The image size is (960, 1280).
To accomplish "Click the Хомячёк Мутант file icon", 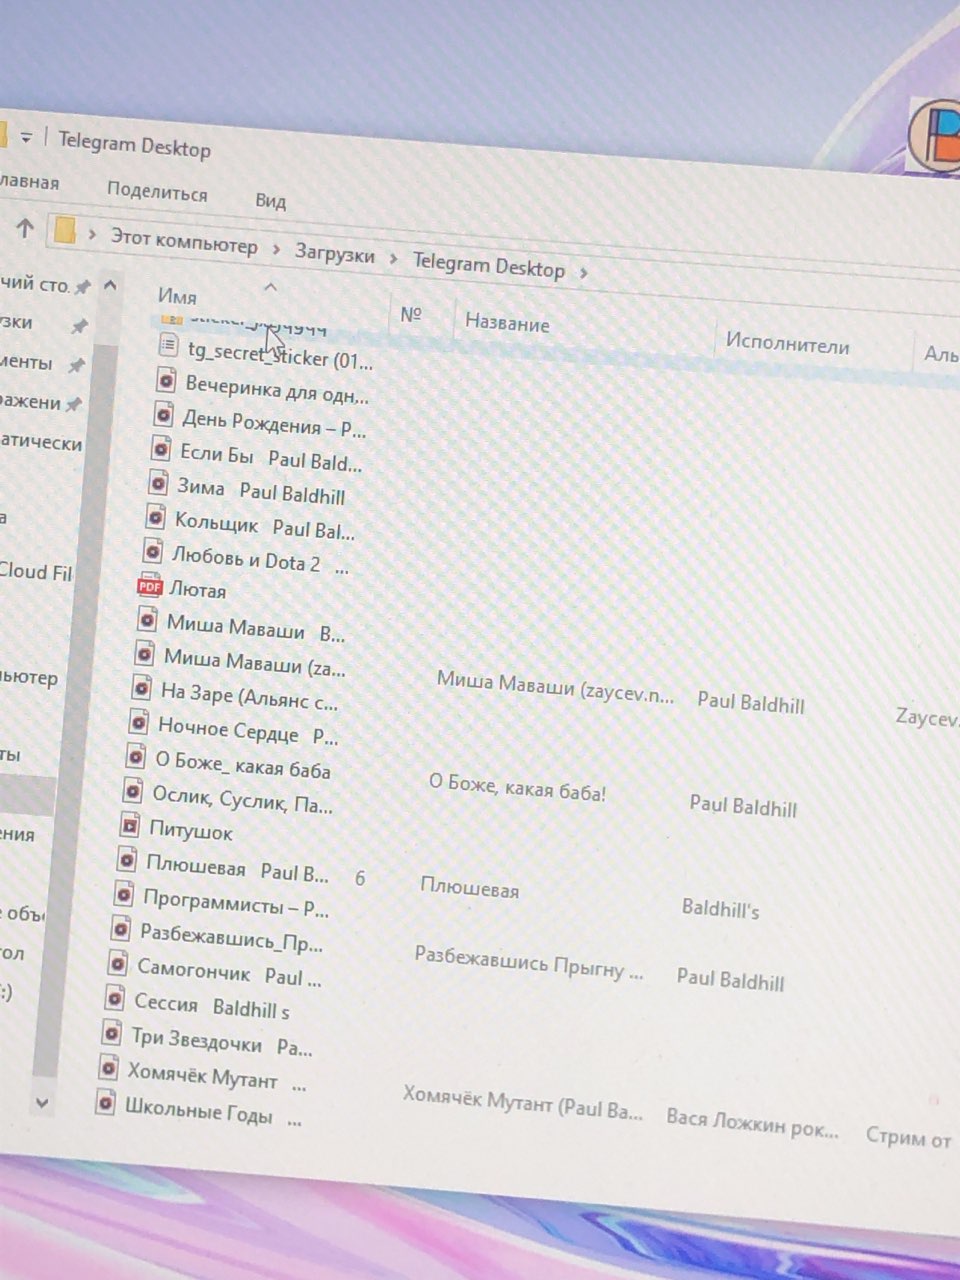I will pos(109,1069).
